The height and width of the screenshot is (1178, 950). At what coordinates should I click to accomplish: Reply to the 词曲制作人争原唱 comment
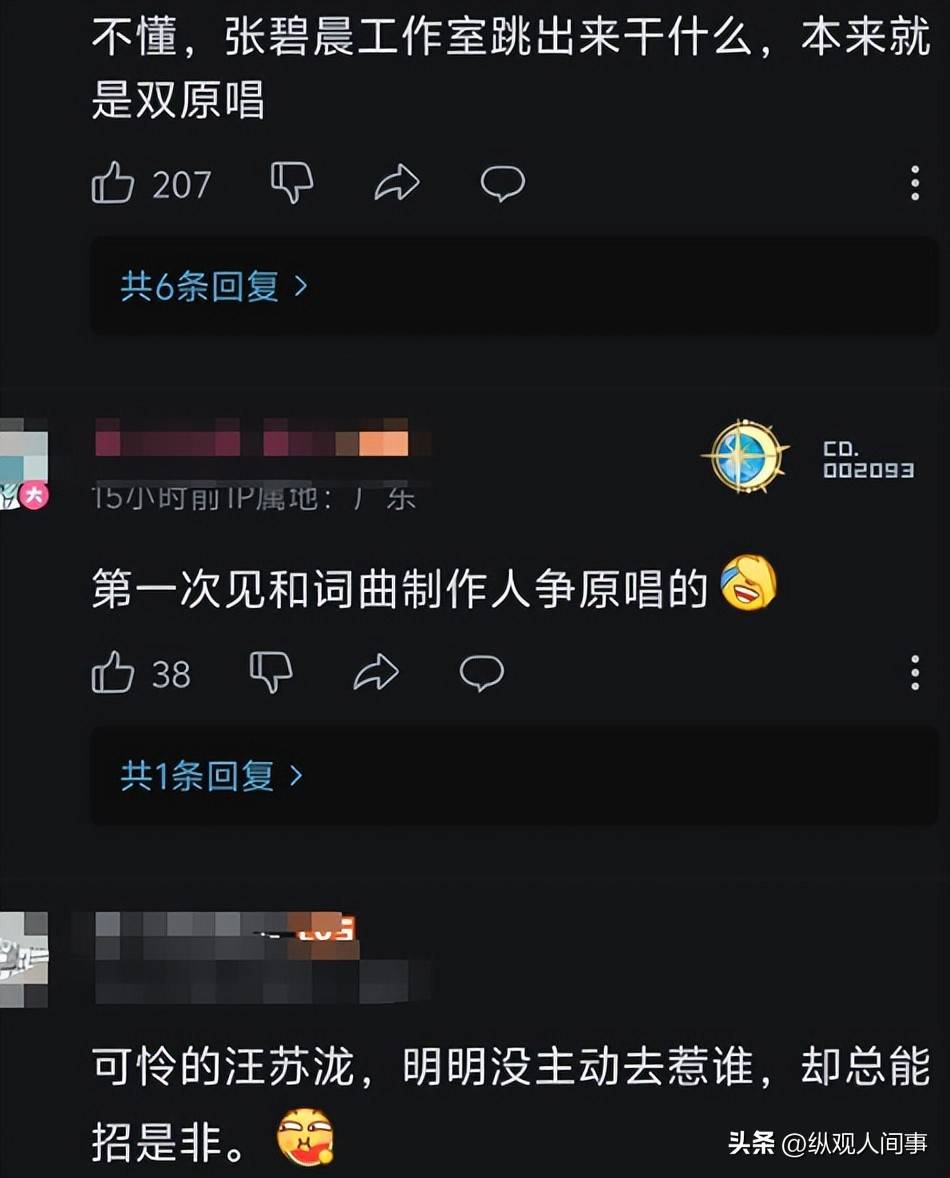point(481,672)
